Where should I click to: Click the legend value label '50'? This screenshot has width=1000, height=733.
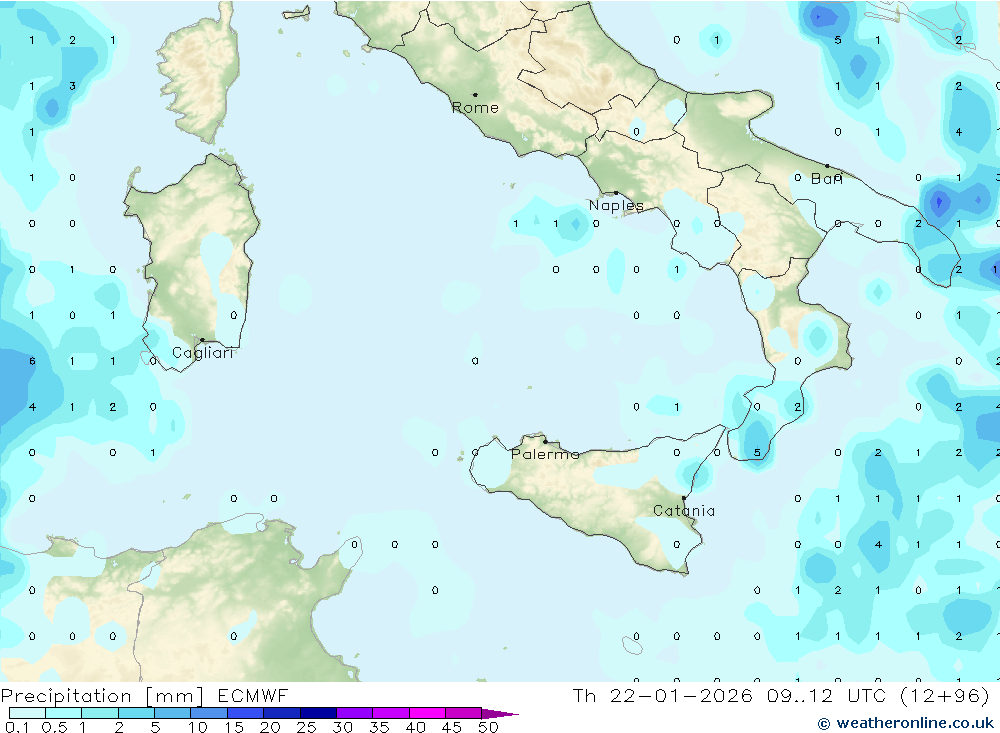tap(489, 727)
